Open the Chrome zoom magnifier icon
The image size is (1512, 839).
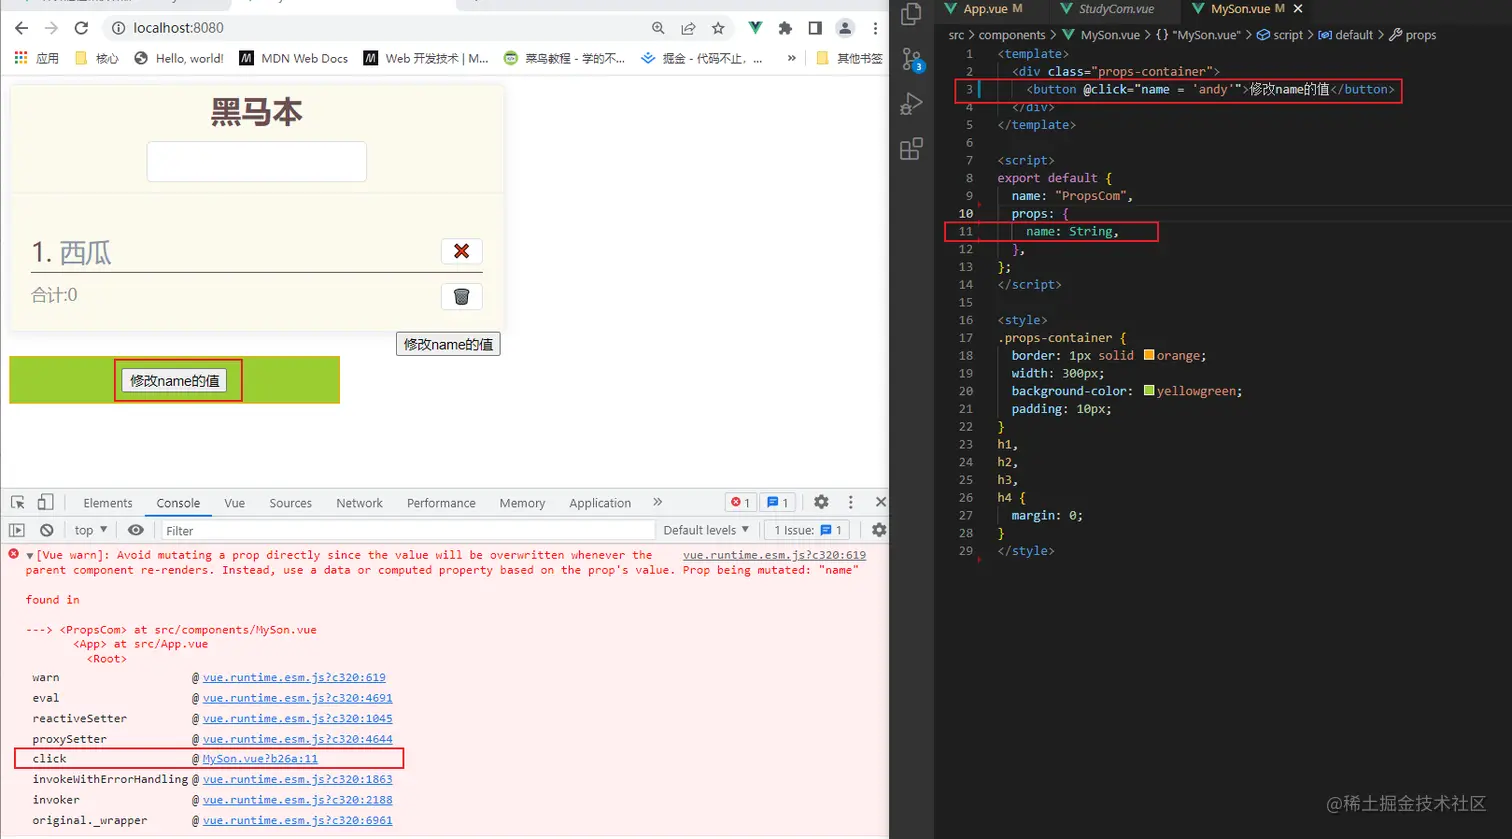point(658,28)
